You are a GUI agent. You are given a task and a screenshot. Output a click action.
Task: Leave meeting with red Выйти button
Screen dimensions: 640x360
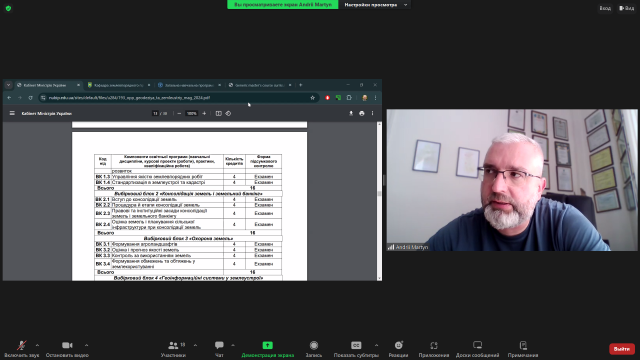[x=622, y=349]
